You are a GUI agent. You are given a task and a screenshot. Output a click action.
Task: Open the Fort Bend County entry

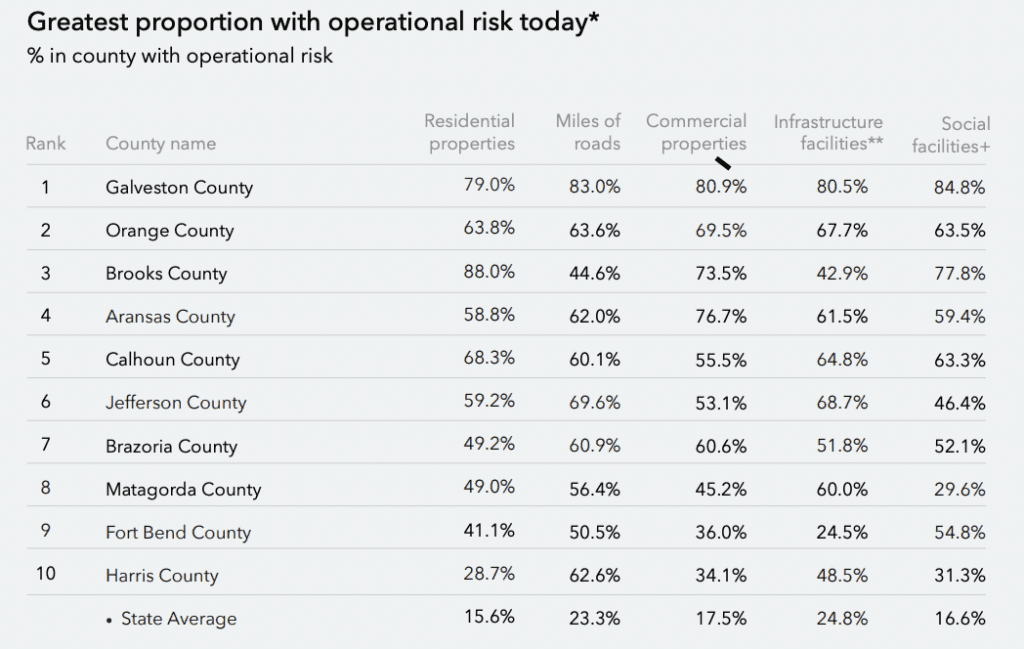pos(178,532)
